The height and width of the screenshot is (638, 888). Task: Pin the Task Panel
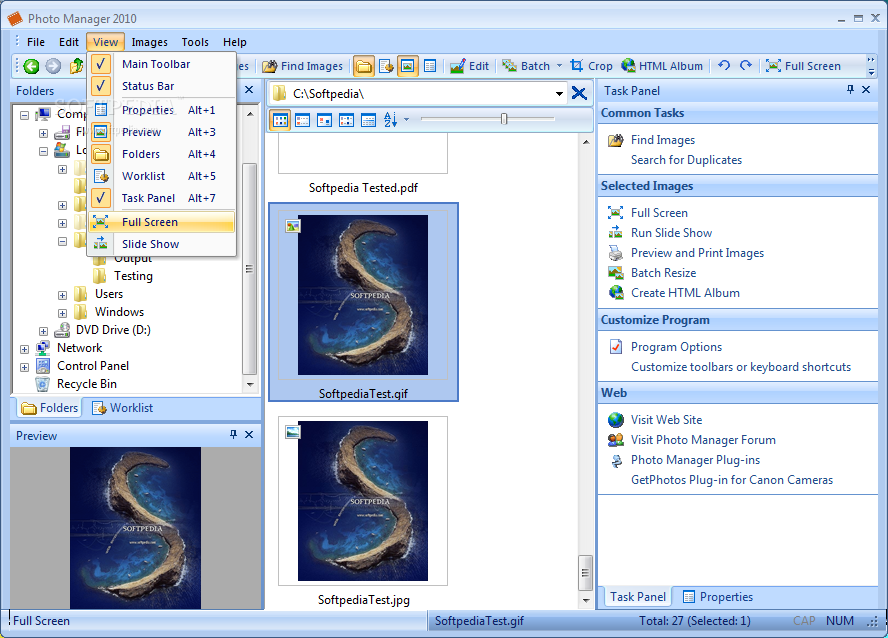click(850, 89)
